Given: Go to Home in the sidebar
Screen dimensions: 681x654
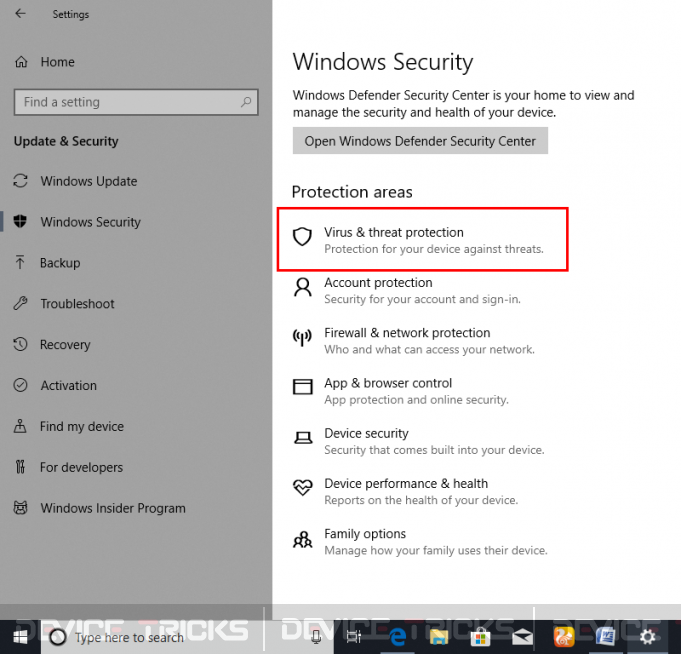Looking at the screenshot, I should (57, 62).
